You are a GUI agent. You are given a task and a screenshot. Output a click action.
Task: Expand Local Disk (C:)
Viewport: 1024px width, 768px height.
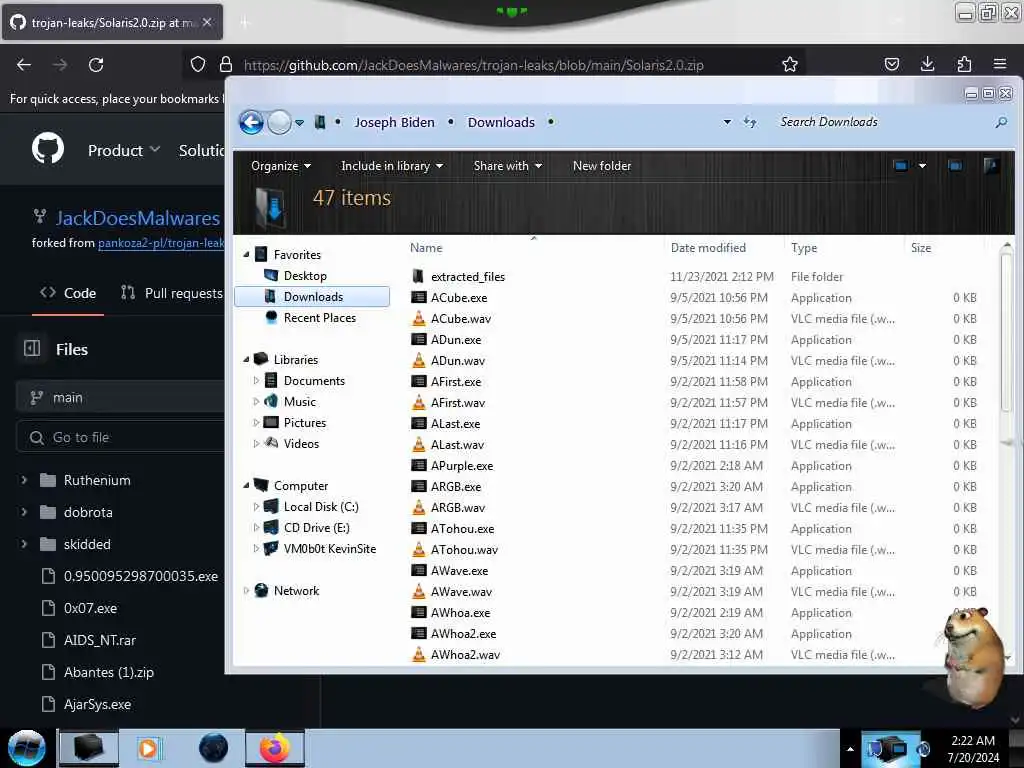256,507
